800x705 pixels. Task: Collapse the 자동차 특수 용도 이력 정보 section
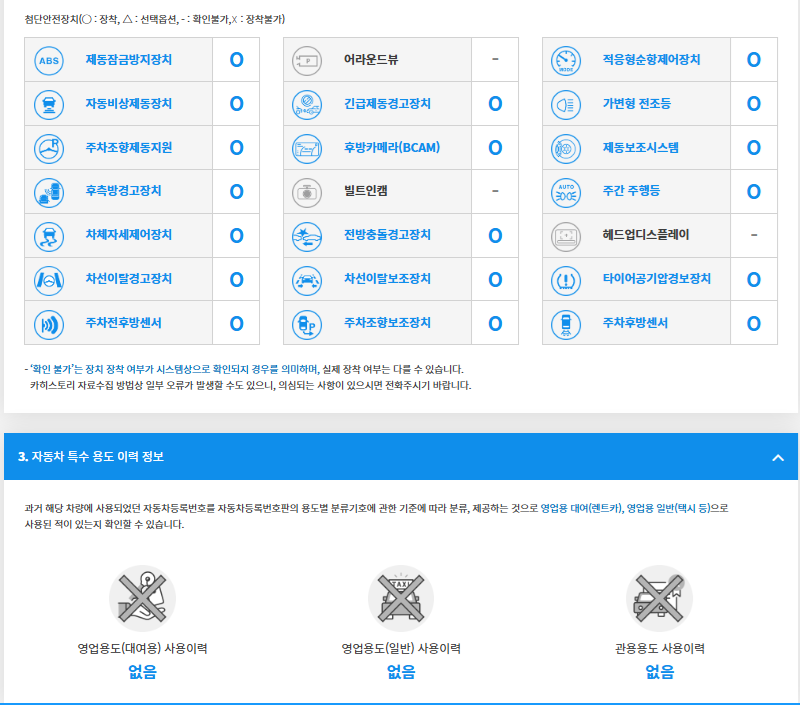click(x=778, y=457)
